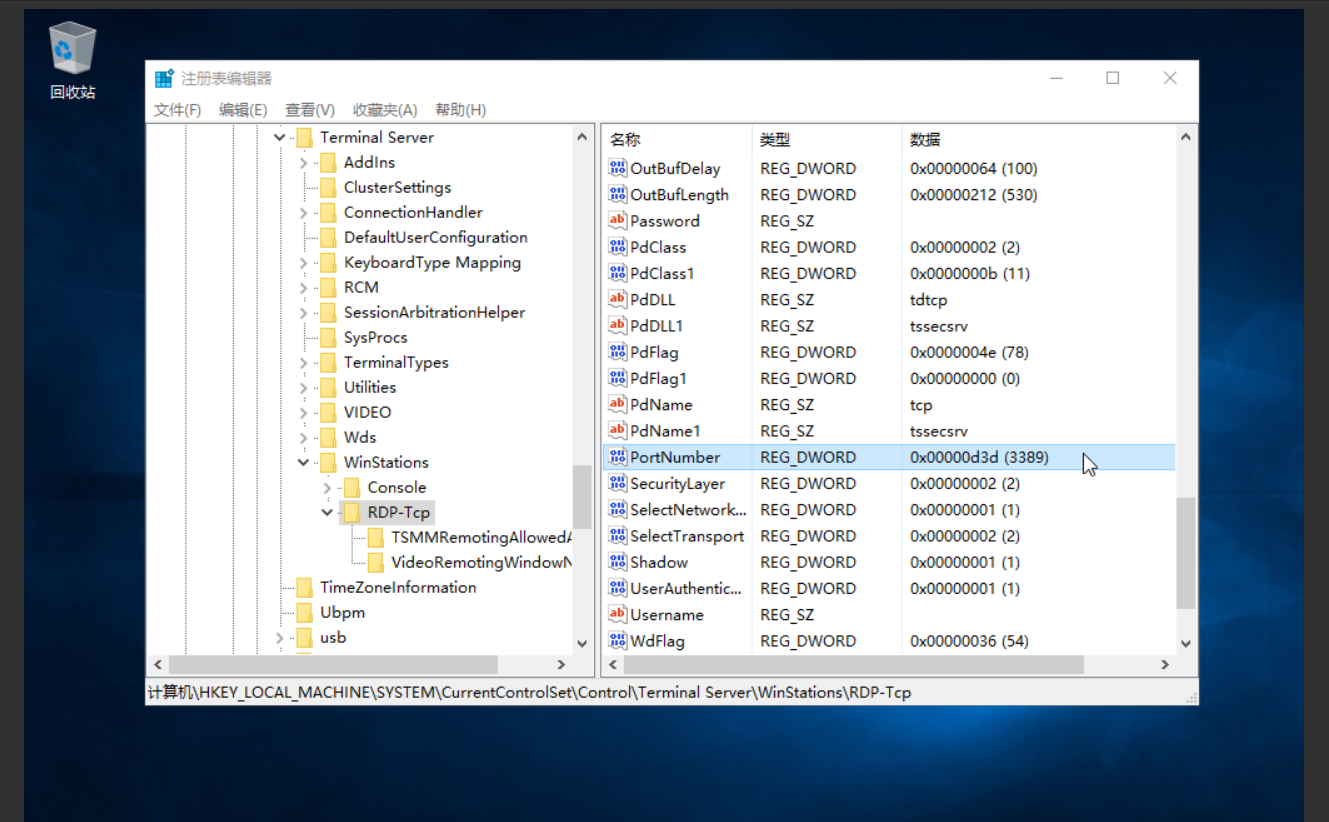Expand the ConnectionHandler tree node
Image resolution: width=1329 pixels, height=822 pixels.
pos(303,212)
